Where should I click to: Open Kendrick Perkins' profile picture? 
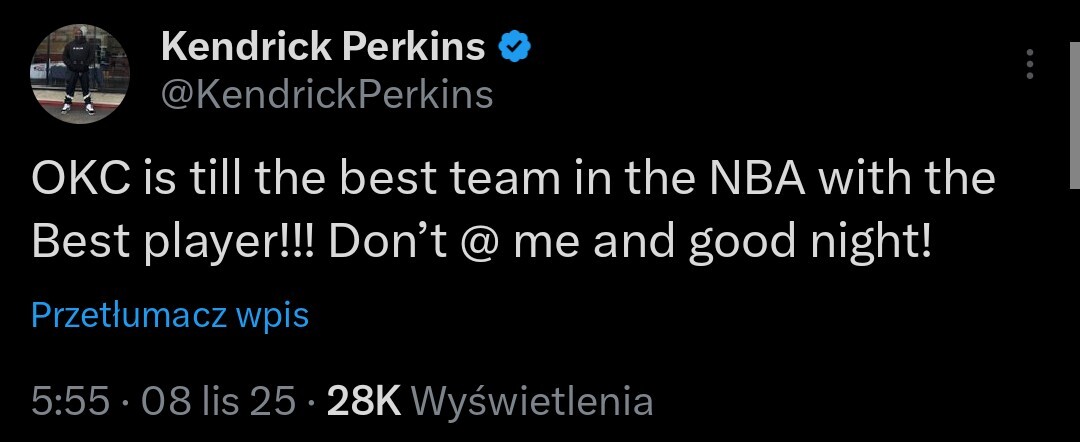tap(81, 74)
